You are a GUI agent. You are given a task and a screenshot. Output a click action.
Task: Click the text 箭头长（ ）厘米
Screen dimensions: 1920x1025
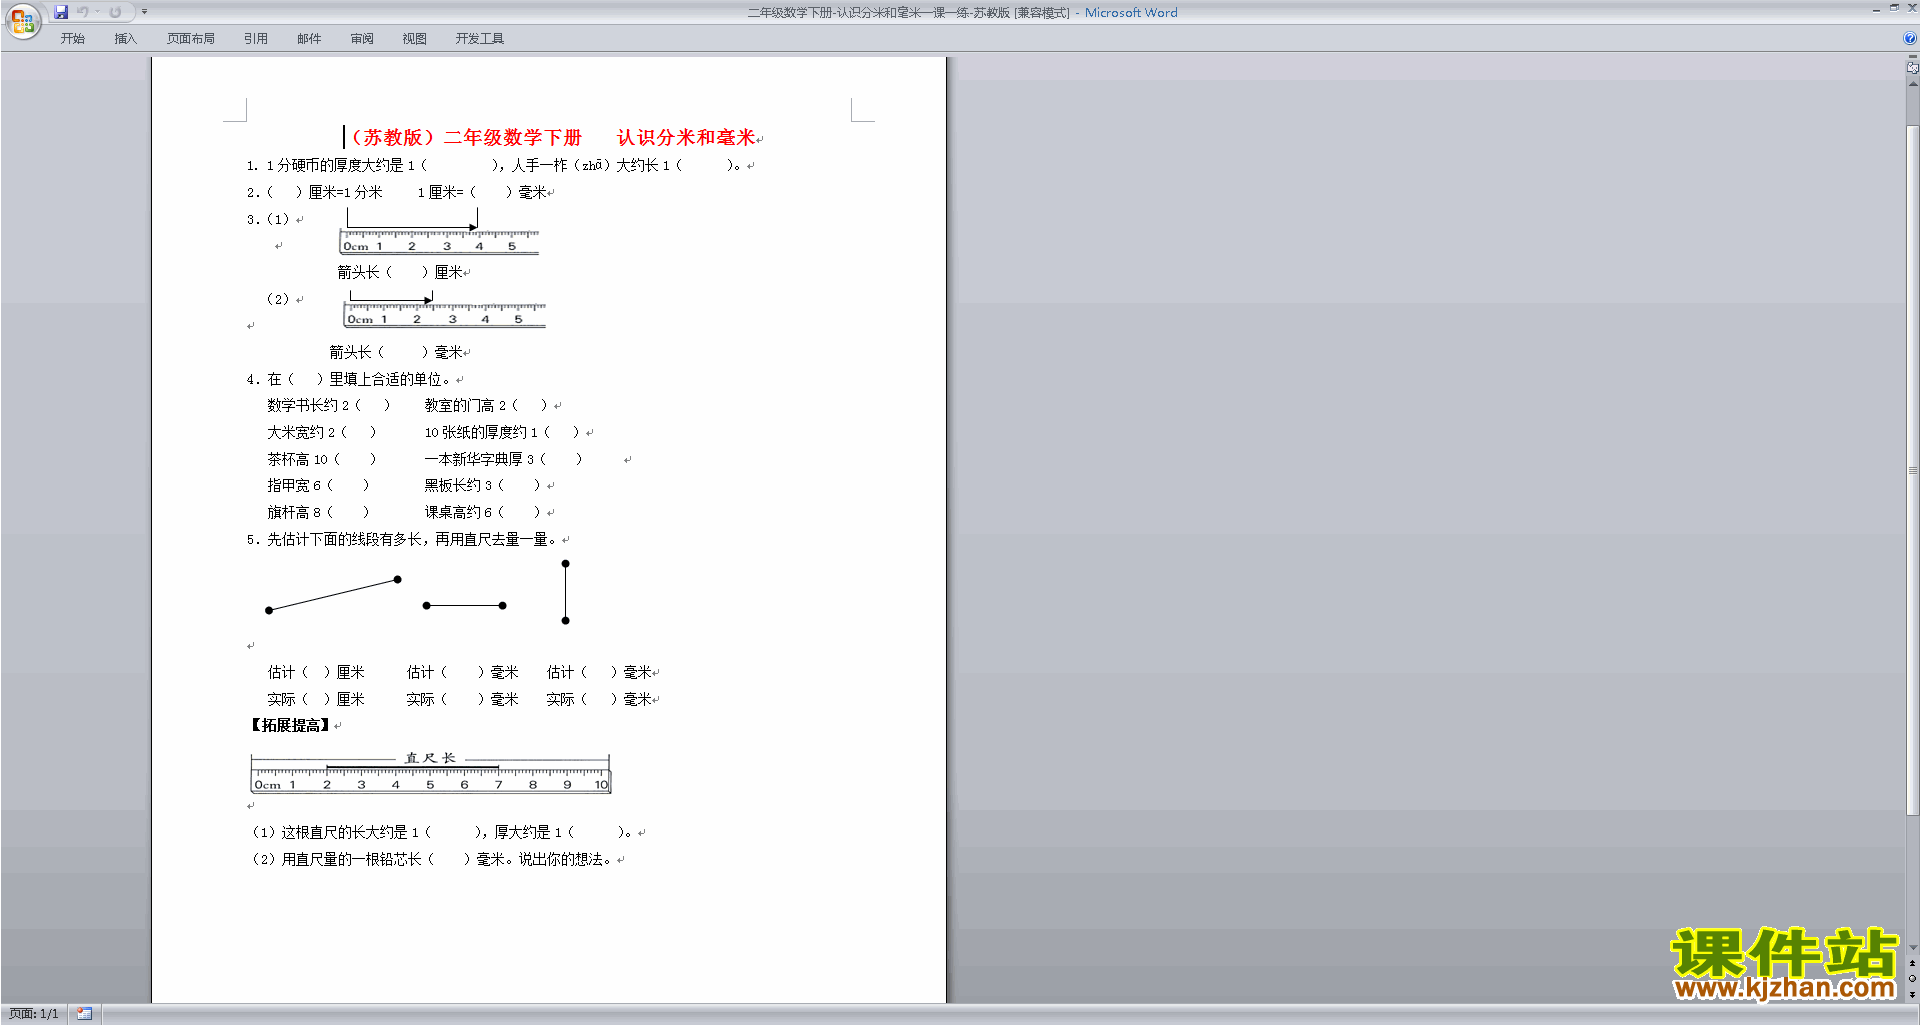click(403, 272)
